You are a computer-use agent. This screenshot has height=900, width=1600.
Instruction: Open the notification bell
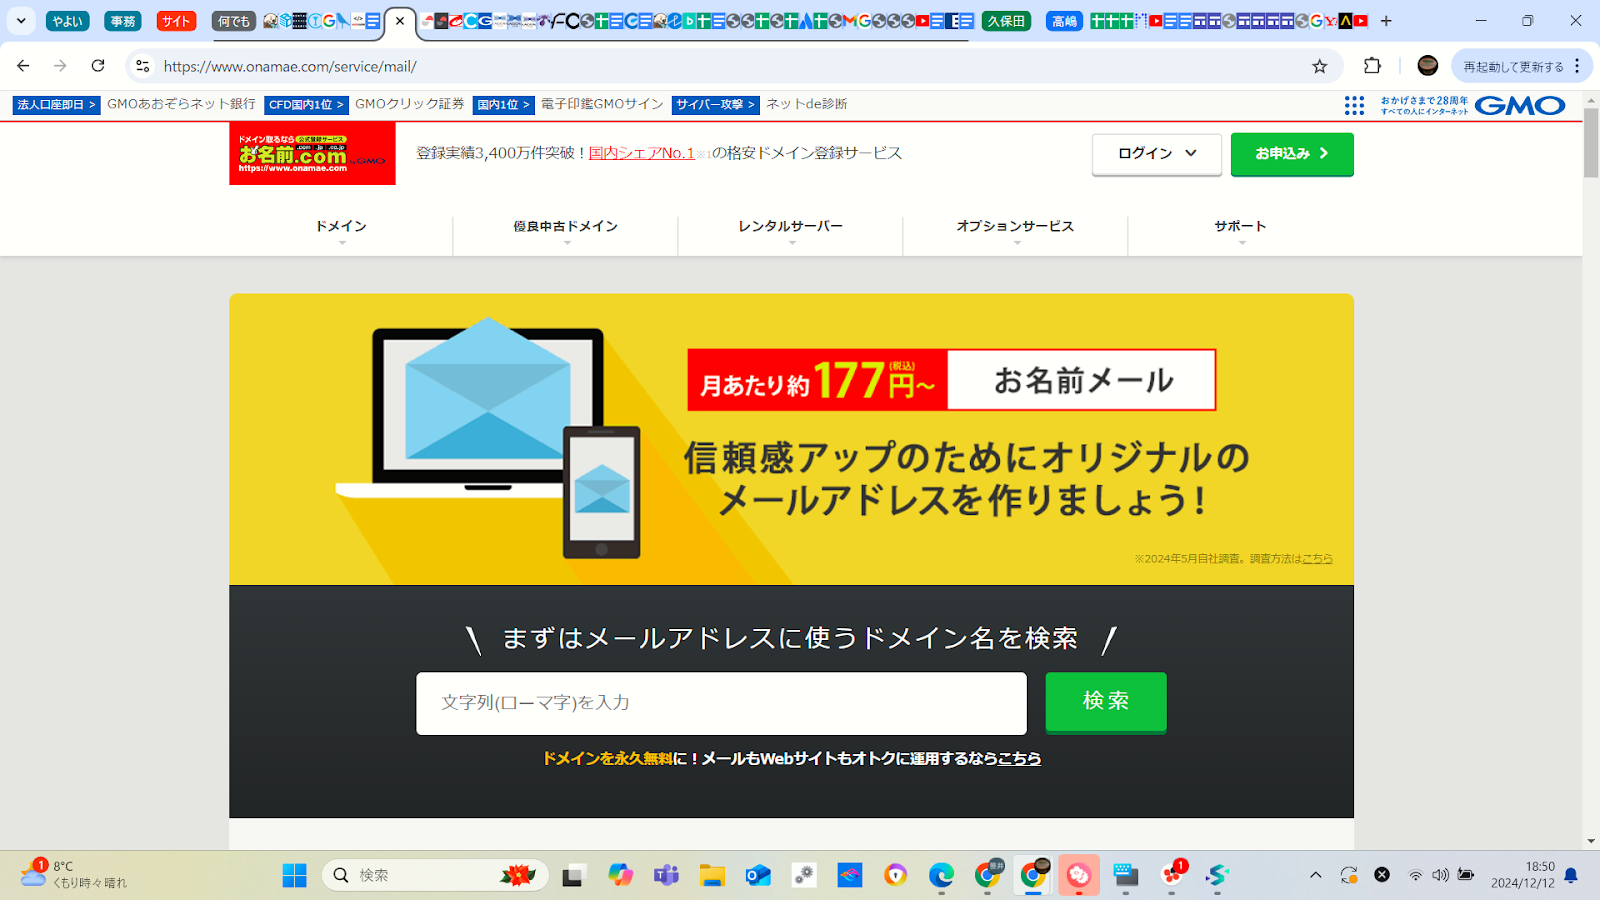(1571, 875)
